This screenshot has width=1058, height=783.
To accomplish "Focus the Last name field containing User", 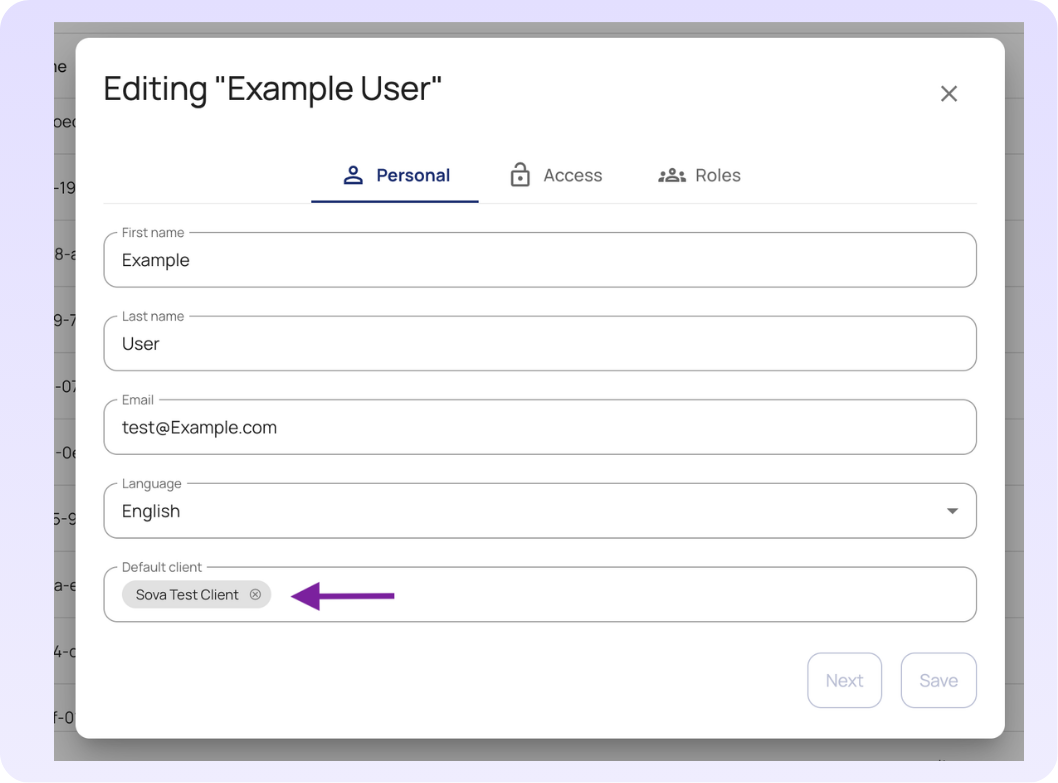I will [x=540, y=344].
